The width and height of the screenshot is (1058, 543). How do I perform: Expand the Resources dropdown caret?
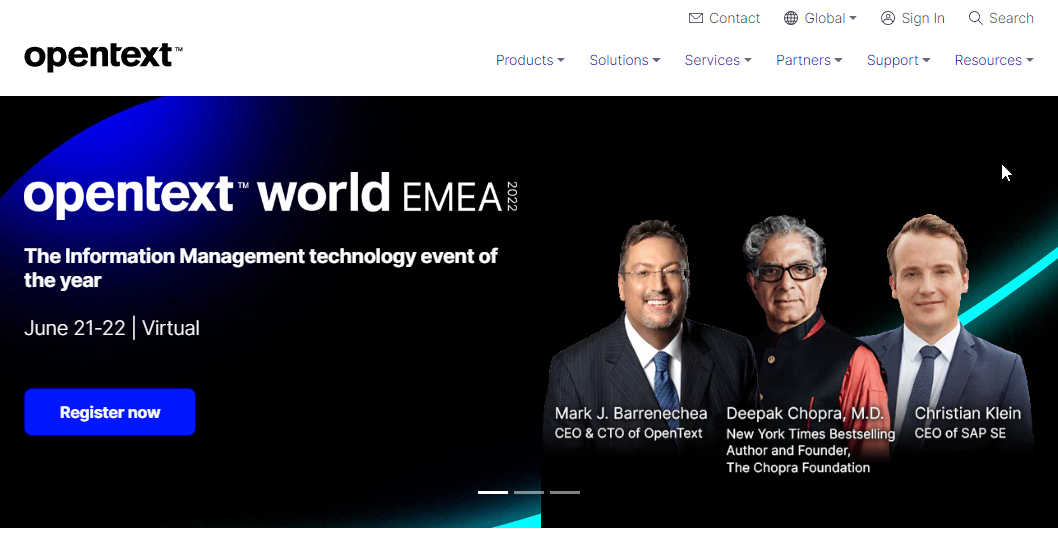(1030, 61)
